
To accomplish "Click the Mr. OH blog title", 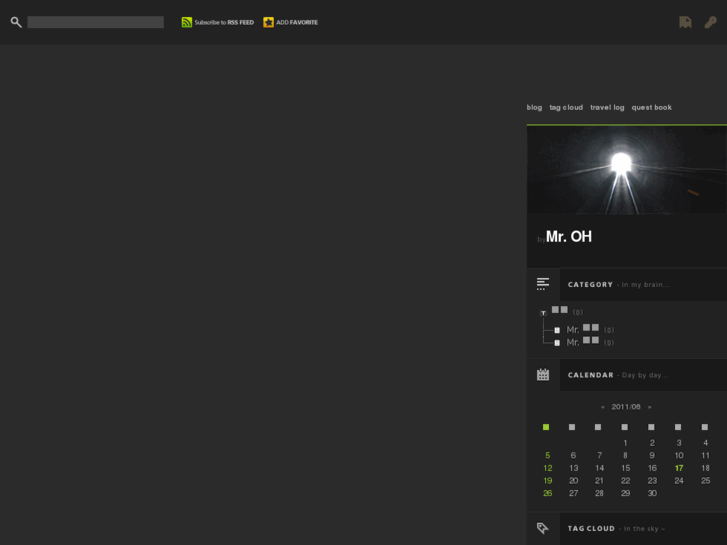I will [x=569, y=237].
